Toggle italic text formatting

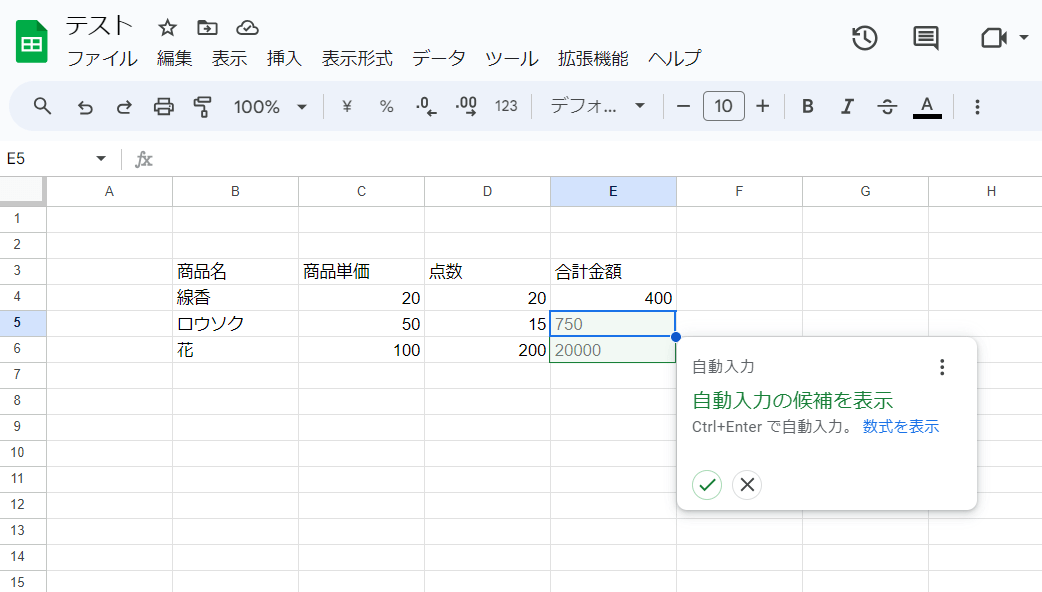pyautogui.click(x=847, y=106)
